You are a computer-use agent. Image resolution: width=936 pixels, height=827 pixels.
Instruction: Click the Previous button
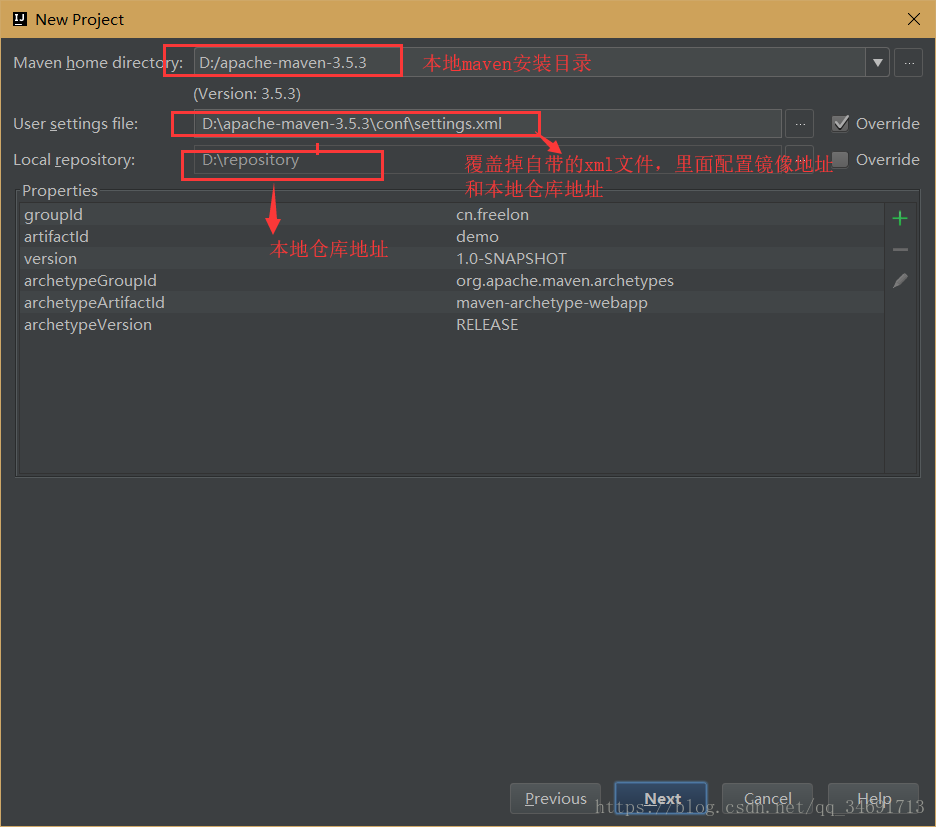click(555, 798)
